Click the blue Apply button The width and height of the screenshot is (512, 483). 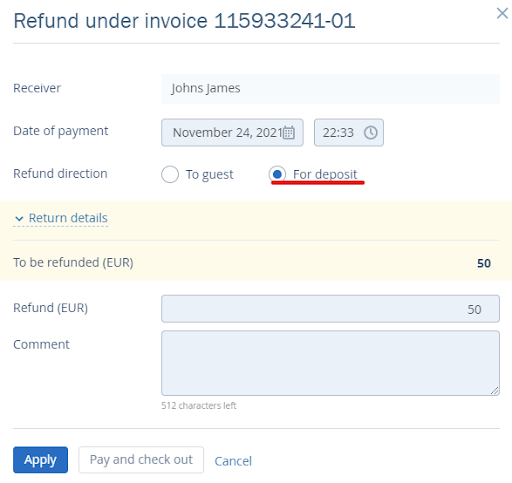[40, 460]
